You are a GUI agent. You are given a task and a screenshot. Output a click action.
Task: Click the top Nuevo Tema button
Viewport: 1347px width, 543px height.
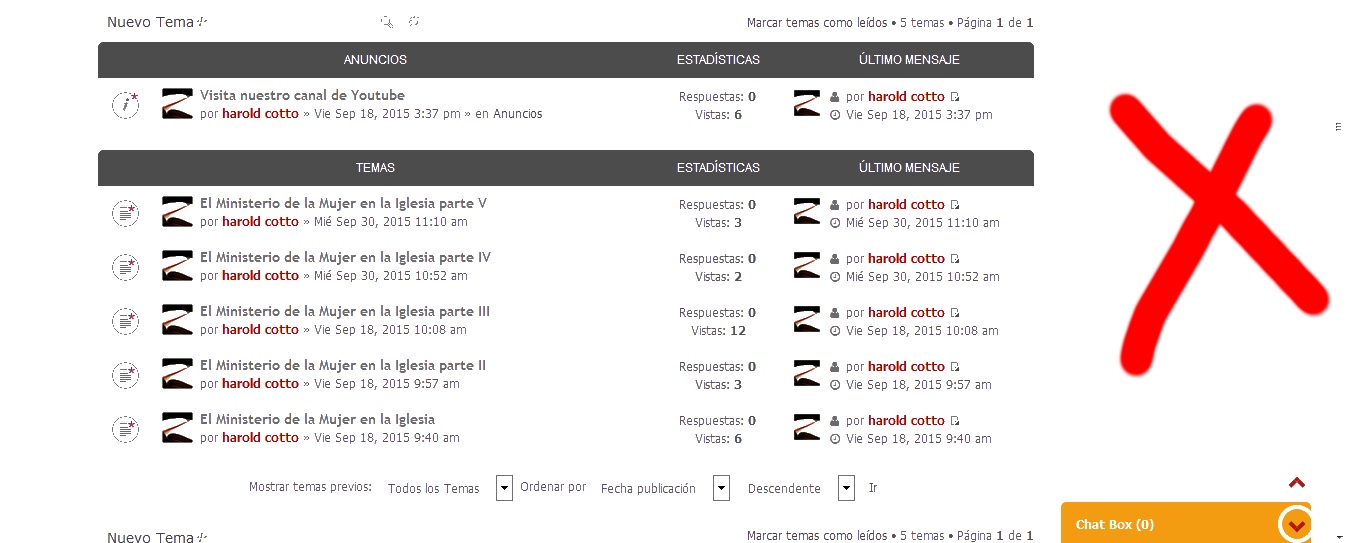tap(156, 22)
